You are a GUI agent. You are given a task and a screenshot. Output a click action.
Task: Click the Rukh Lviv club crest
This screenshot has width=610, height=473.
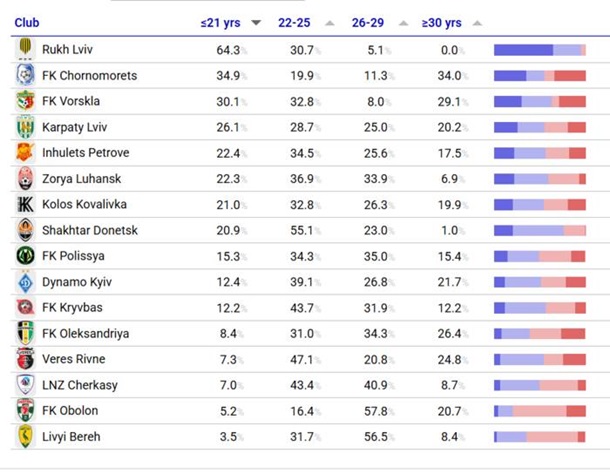pos(25,50)
